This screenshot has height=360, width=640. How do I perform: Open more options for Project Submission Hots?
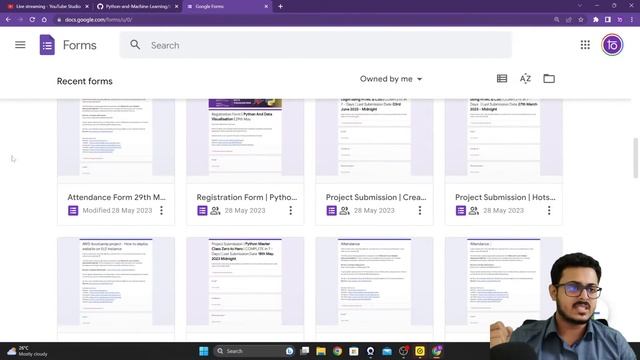549,210
